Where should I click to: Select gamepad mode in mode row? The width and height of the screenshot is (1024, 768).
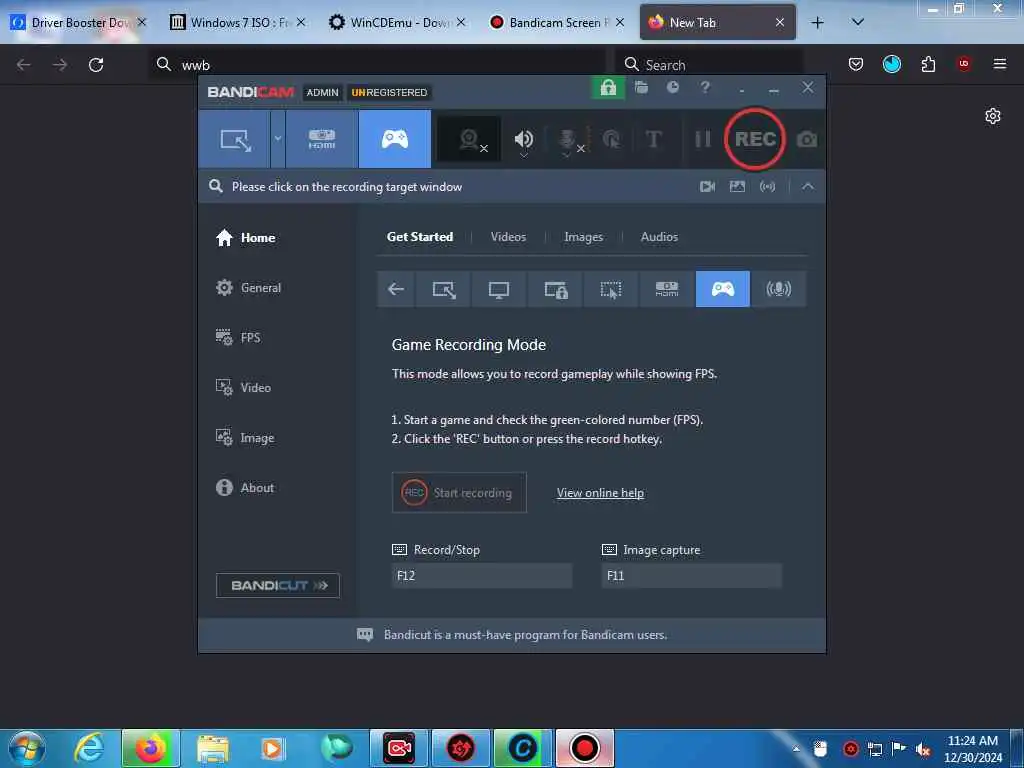[722, 289]
